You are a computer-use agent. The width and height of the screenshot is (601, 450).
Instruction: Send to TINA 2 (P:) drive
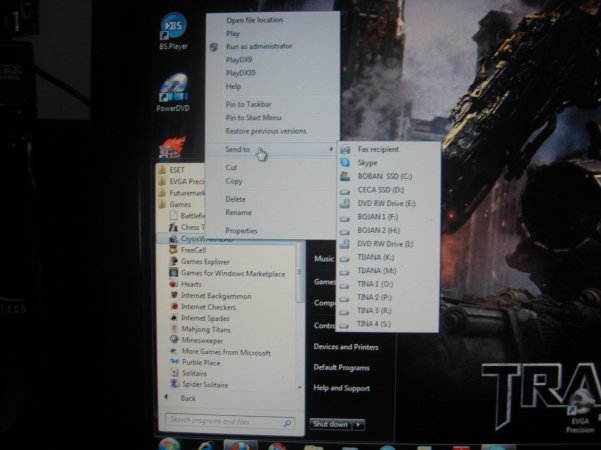click(x=388, y=297)
